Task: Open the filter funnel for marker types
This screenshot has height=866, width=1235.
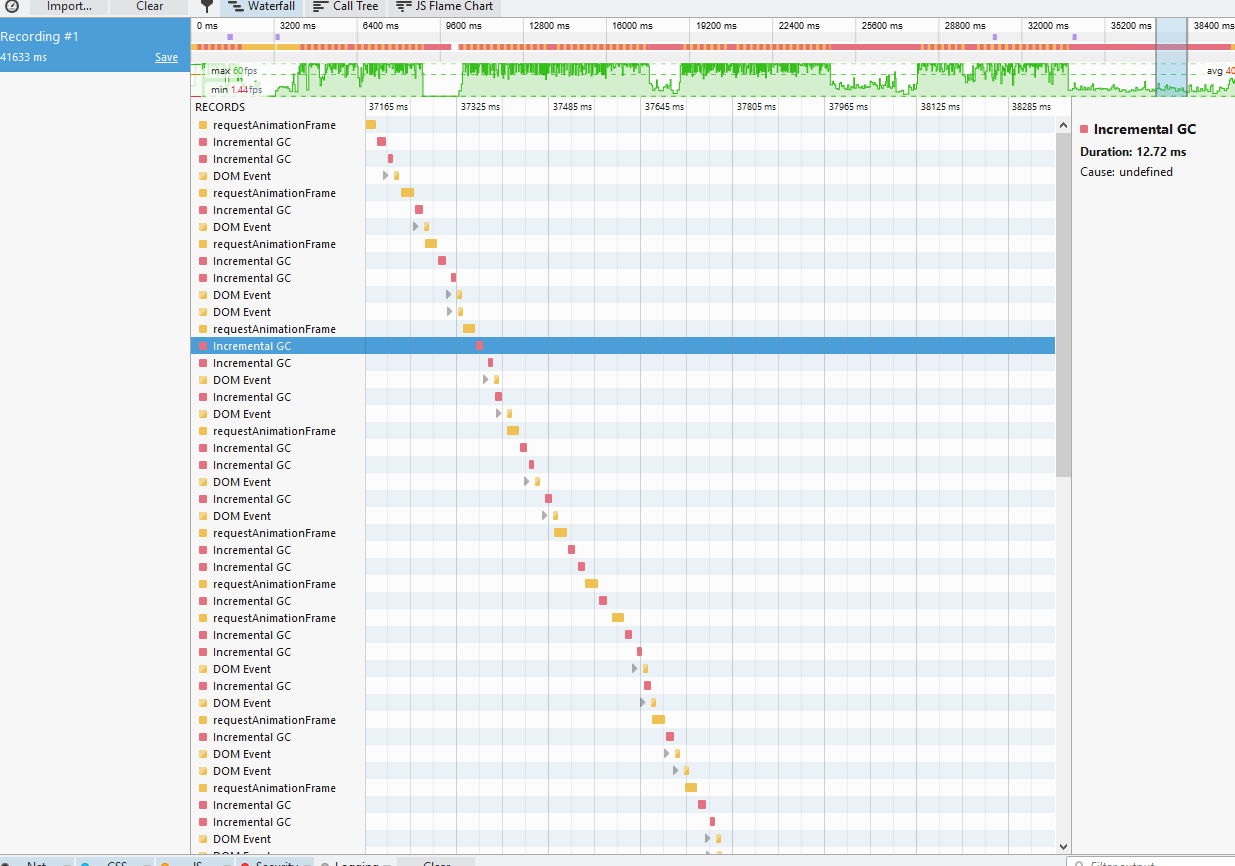Action: tap(206, 6)
